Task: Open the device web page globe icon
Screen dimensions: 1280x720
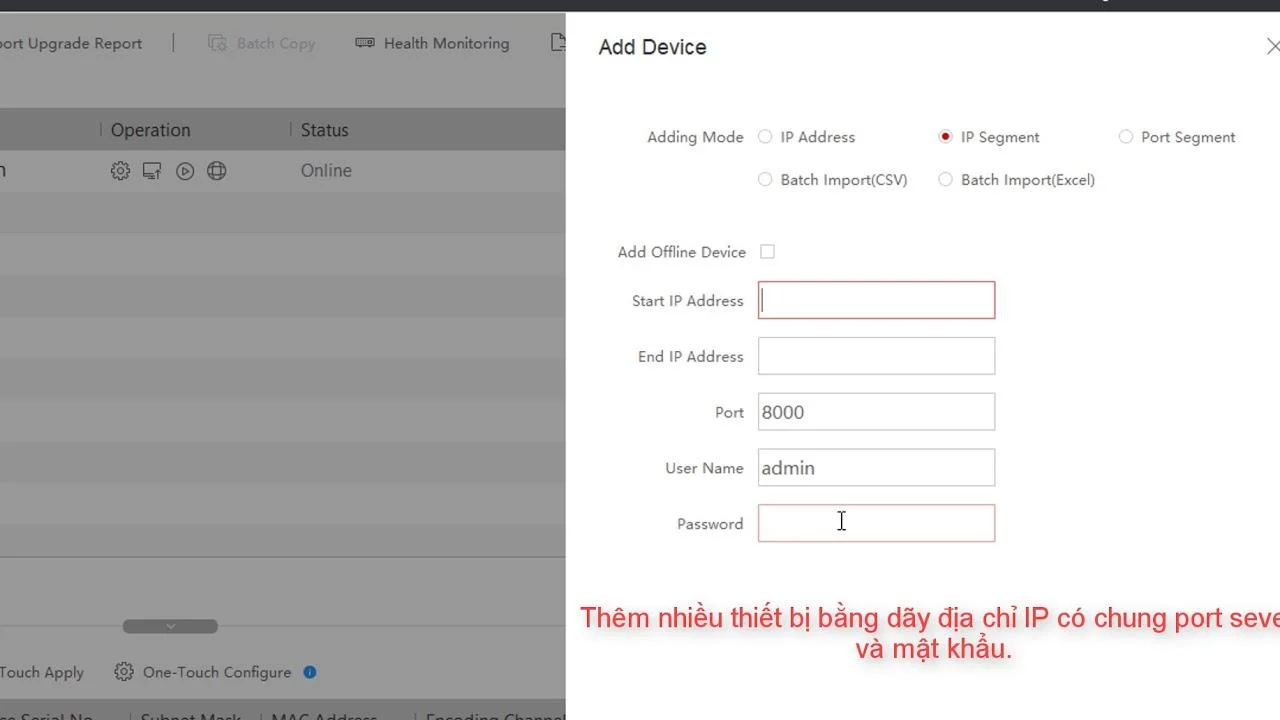Action: coord(216,171)
